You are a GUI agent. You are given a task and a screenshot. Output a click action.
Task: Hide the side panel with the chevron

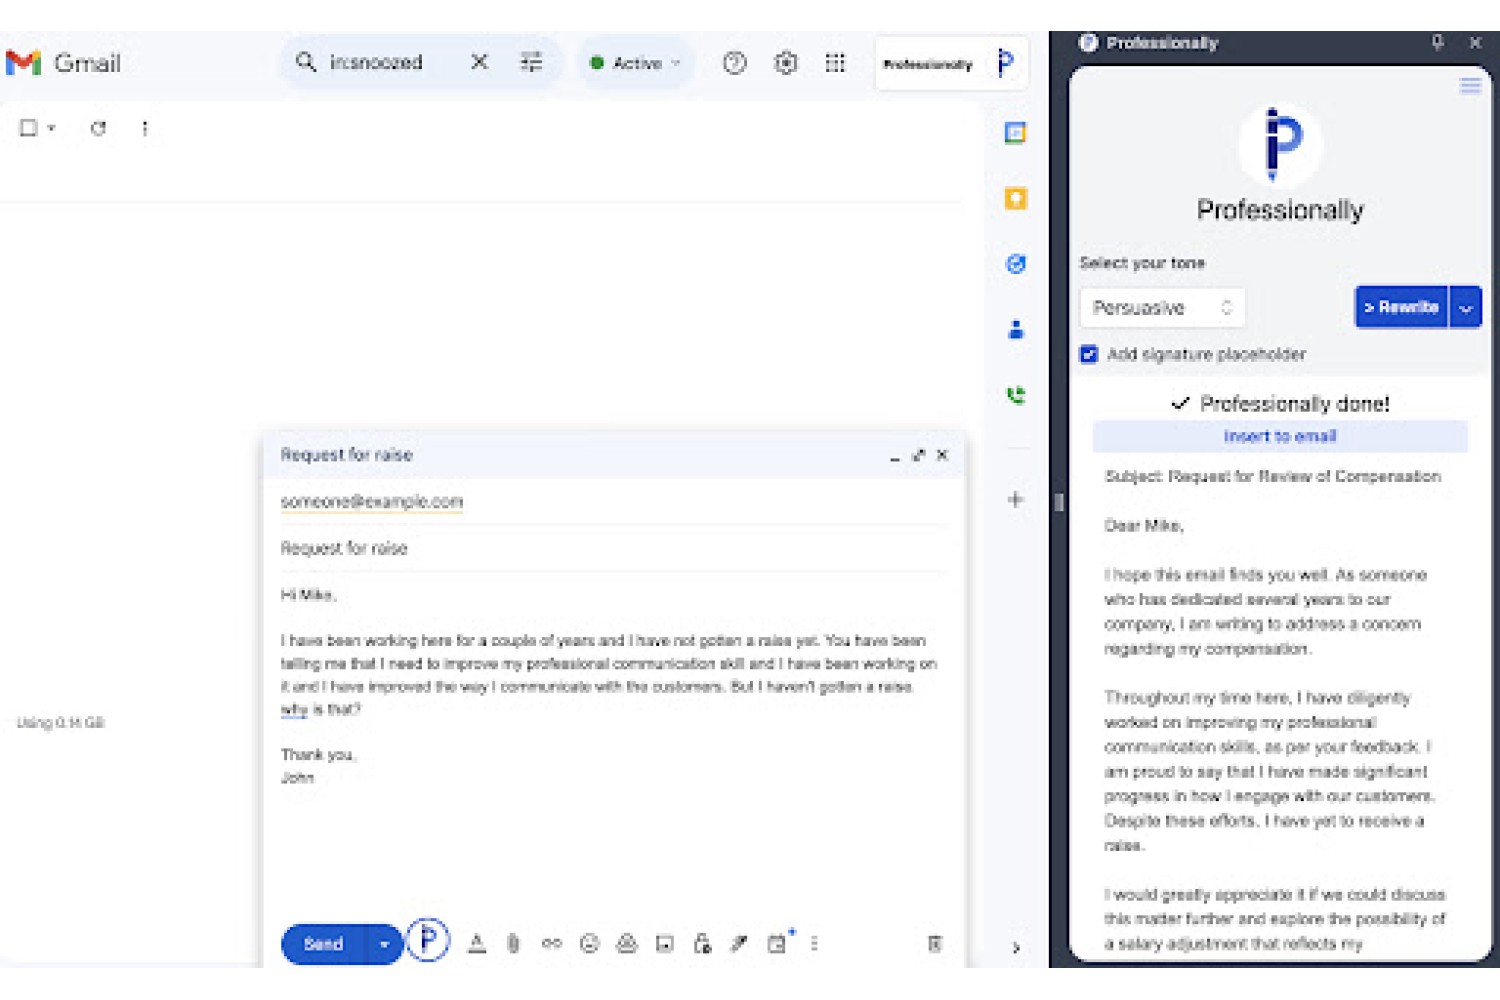tap(1016, 947)
